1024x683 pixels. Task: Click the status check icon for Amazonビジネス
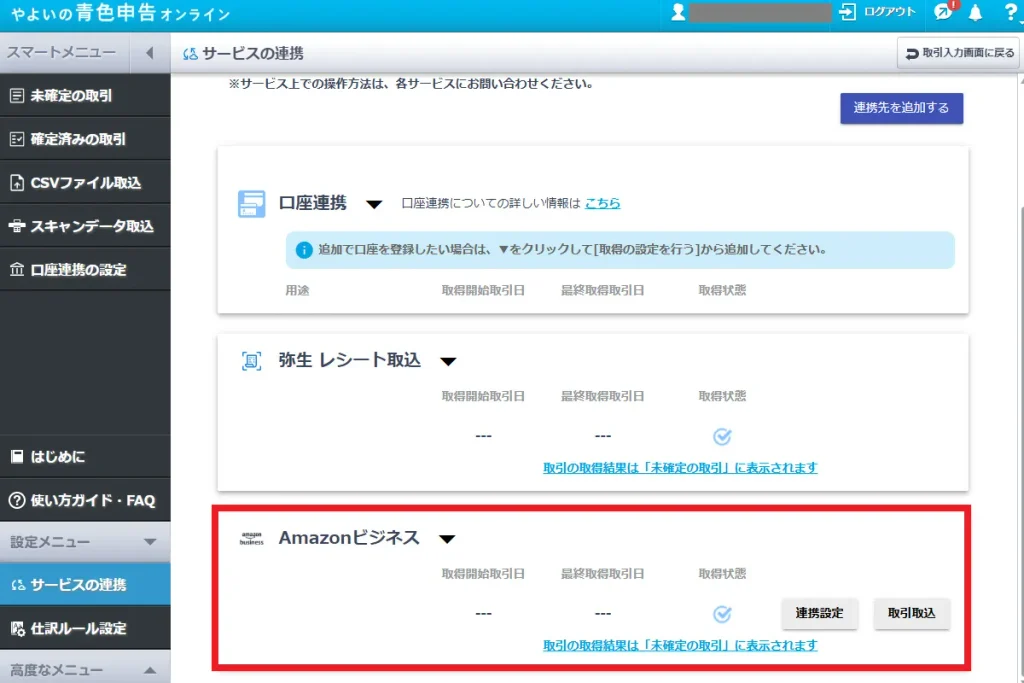[722, 614]
